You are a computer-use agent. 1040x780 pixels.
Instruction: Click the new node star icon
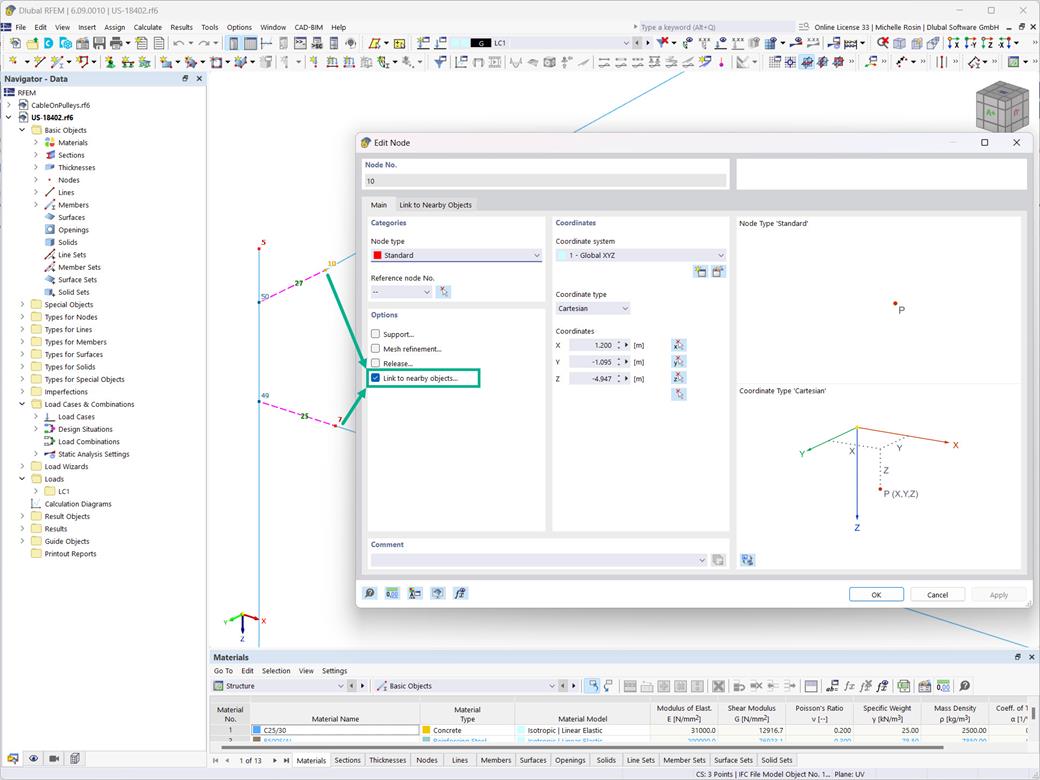tap(13, 62)
